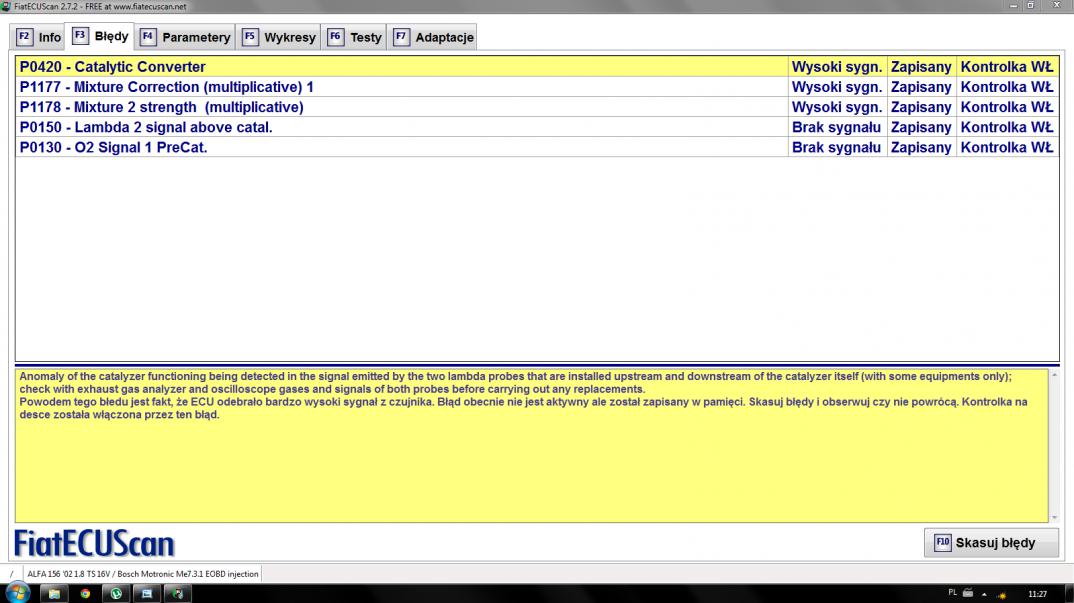The image size is (1074, 603).
Task: Open Windows Explorer from the taskbar
Action: pos(54,593)
